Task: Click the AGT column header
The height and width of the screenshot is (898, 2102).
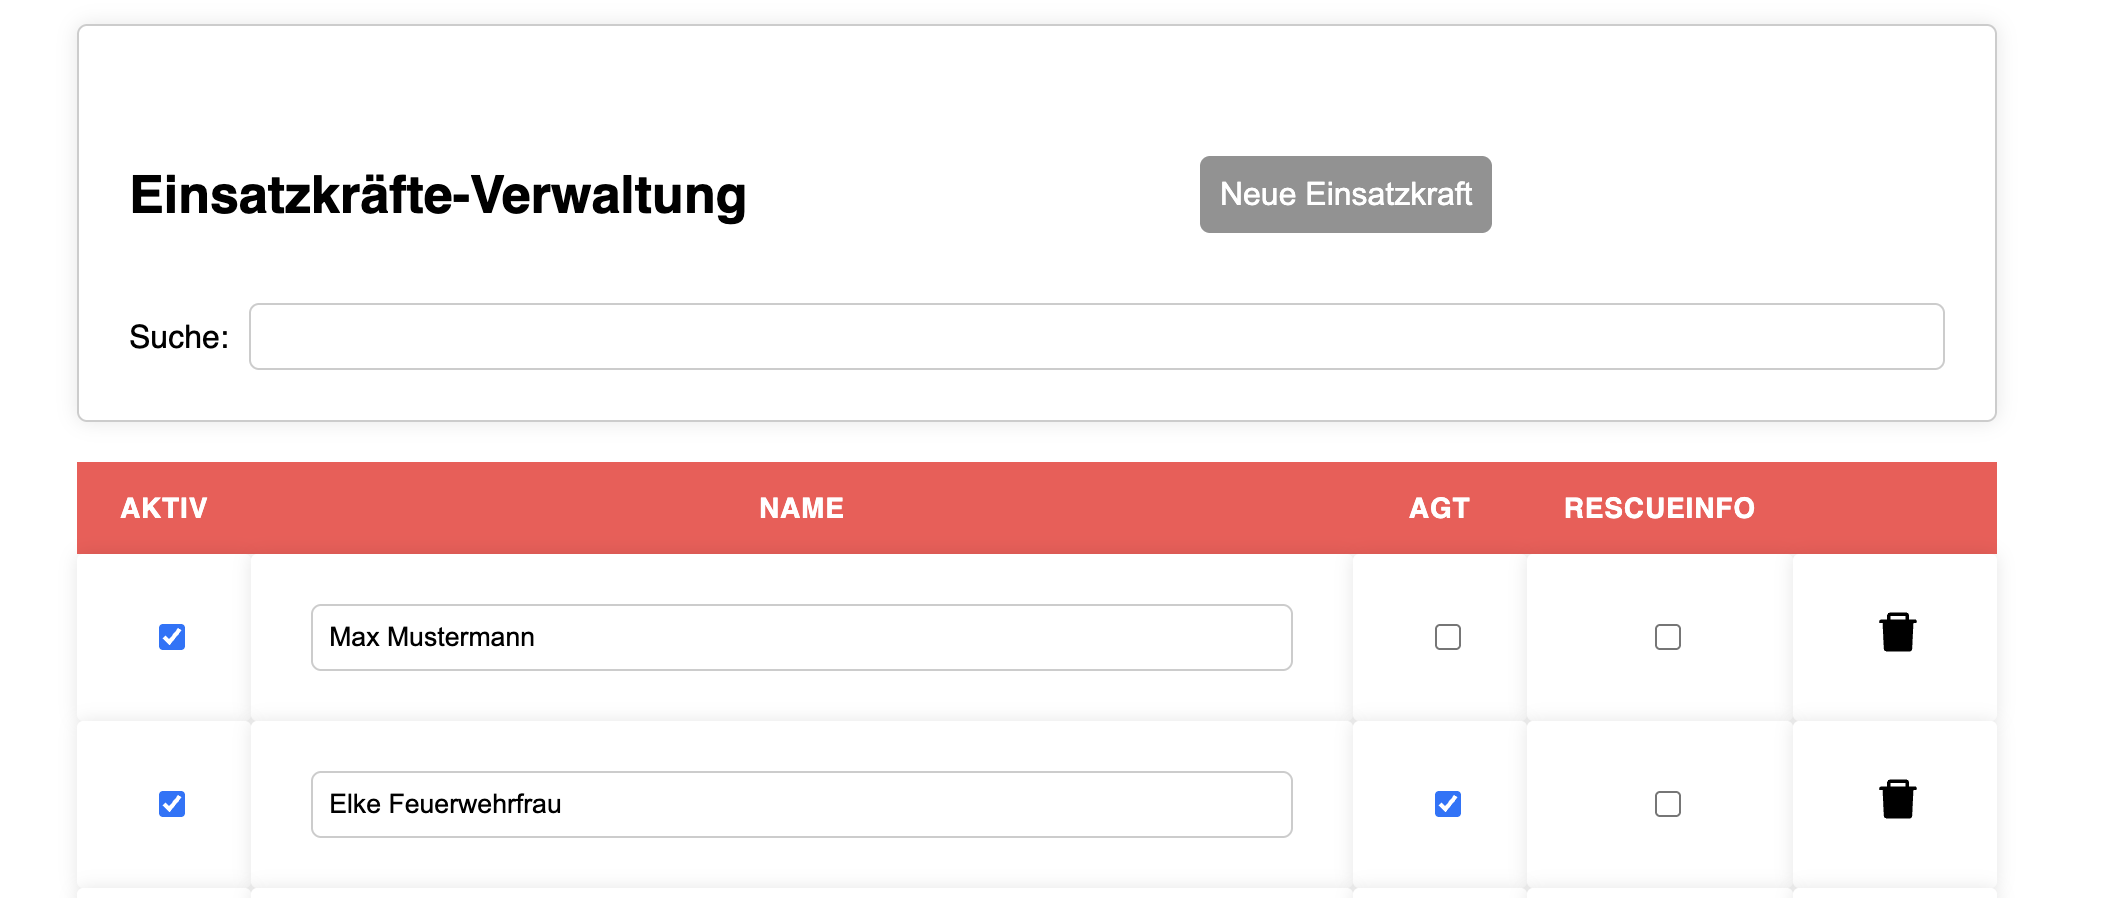Action: click(x=1439, y=508)
